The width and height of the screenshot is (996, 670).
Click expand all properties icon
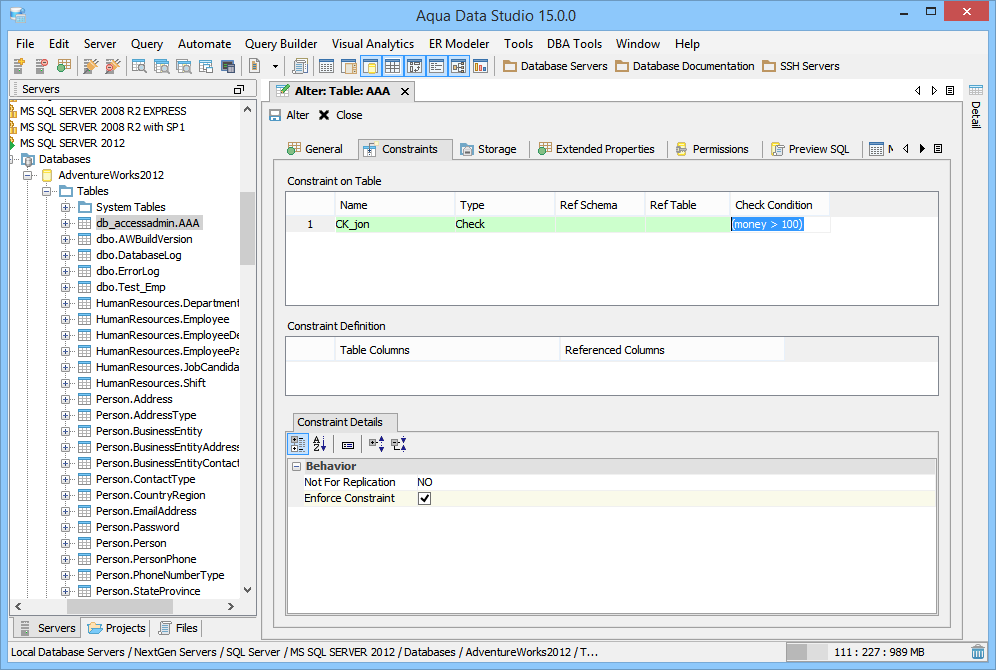coord(377,444)
